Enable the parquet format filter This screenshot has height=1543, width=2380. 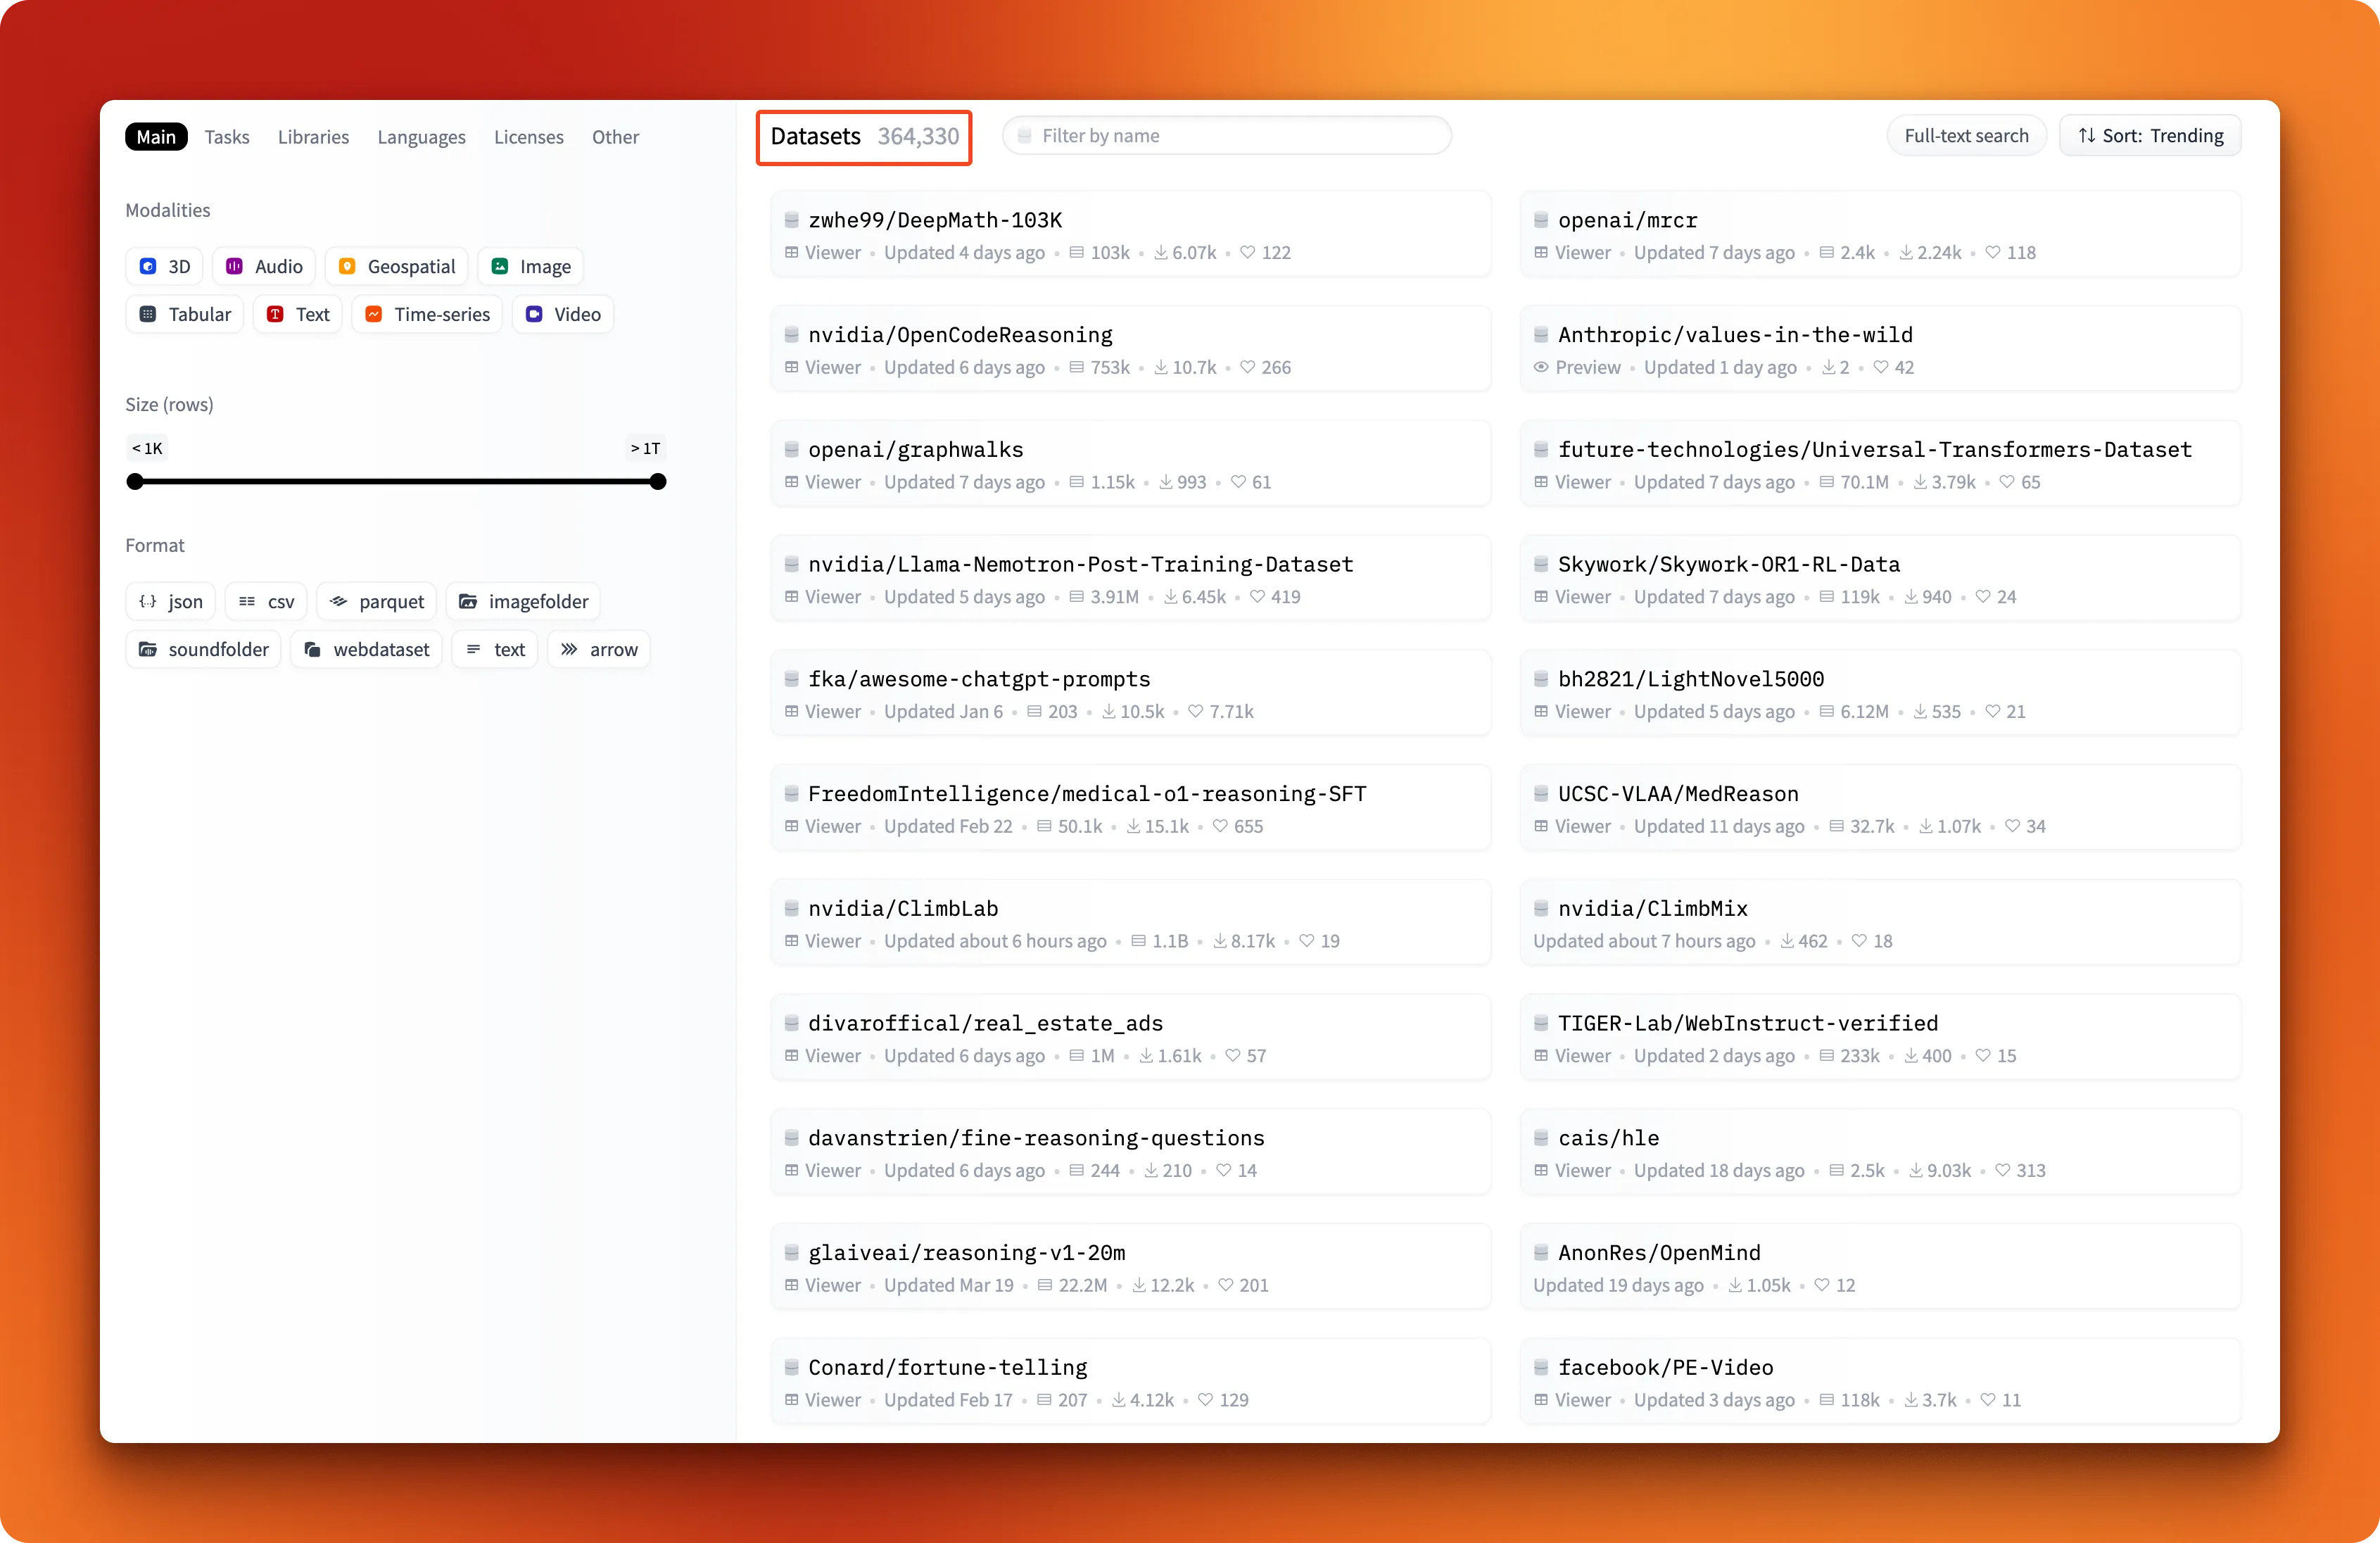click(x=376, y=601)
